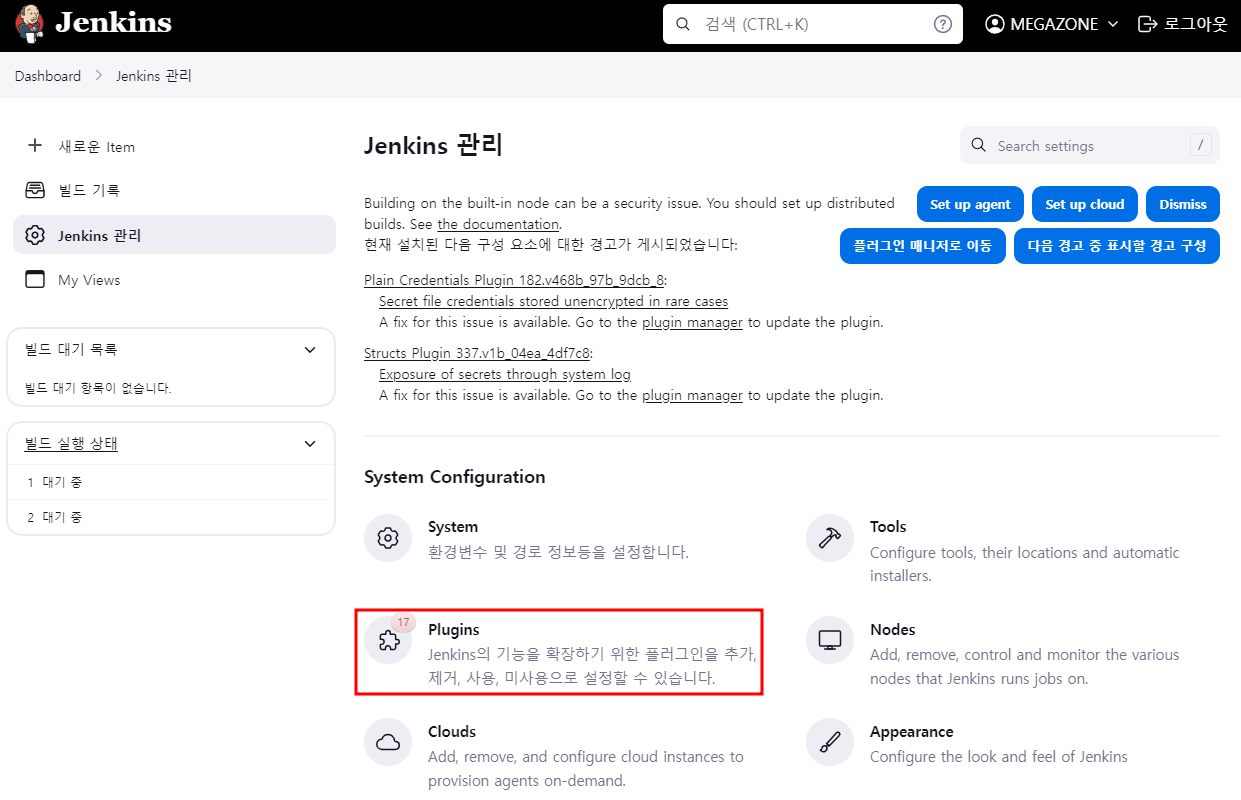Select 새로운 Item in the sidebar
The width and height of the screenshot is (1241, 800).
pos(174,146)
